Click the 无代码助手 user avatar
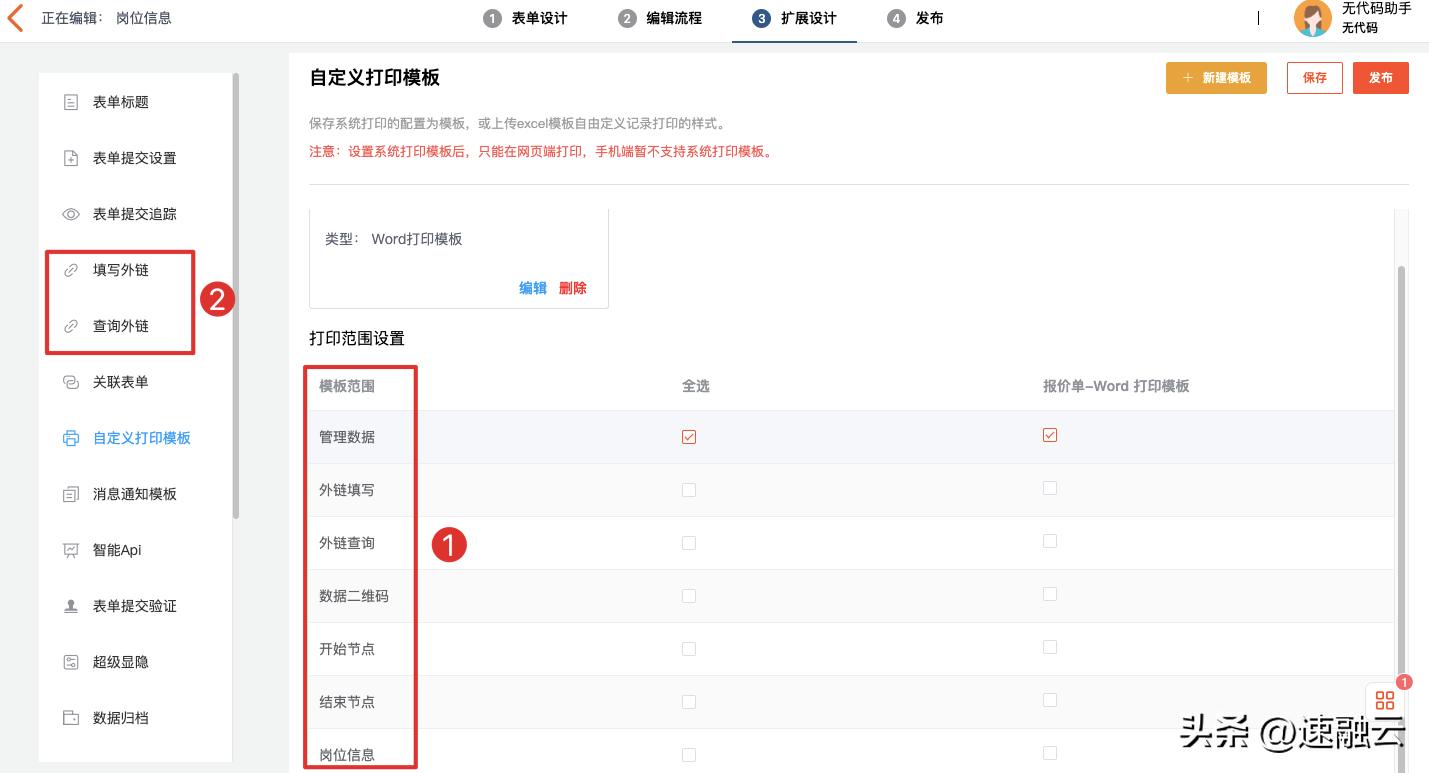The width and height of the screenshot is (1429, 773). 1313,19
